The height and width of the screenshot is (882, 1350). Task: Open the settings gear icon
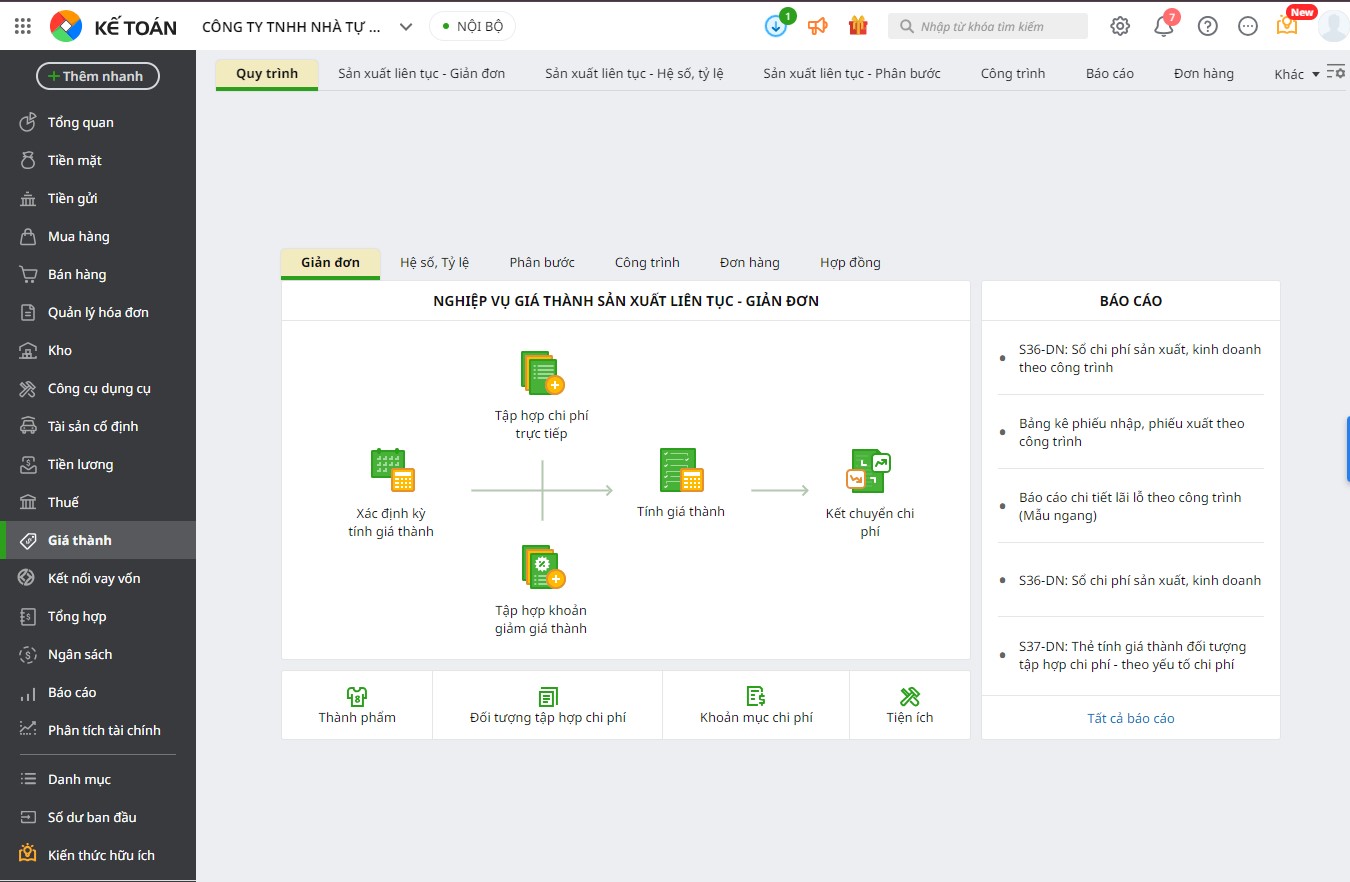pyautogui.click(x=1120, y=26)
